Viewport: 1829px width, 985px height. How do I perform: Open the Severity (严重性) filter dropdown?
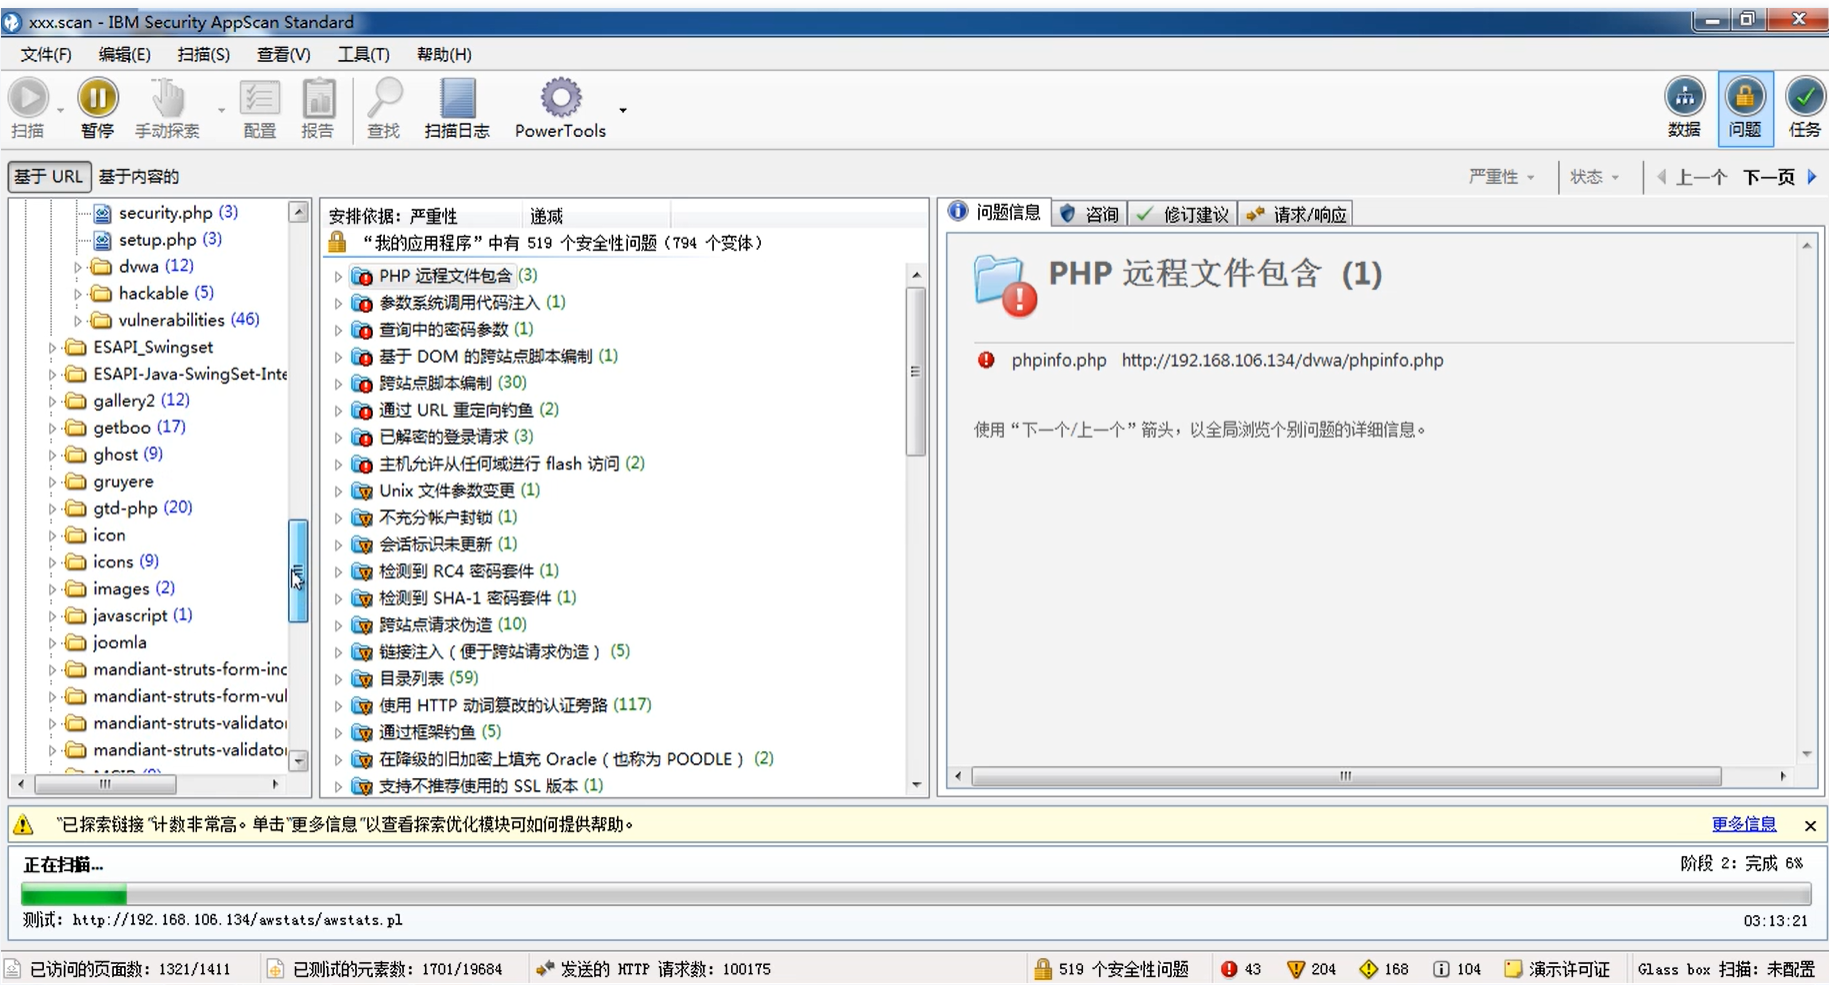point(1501,177)
